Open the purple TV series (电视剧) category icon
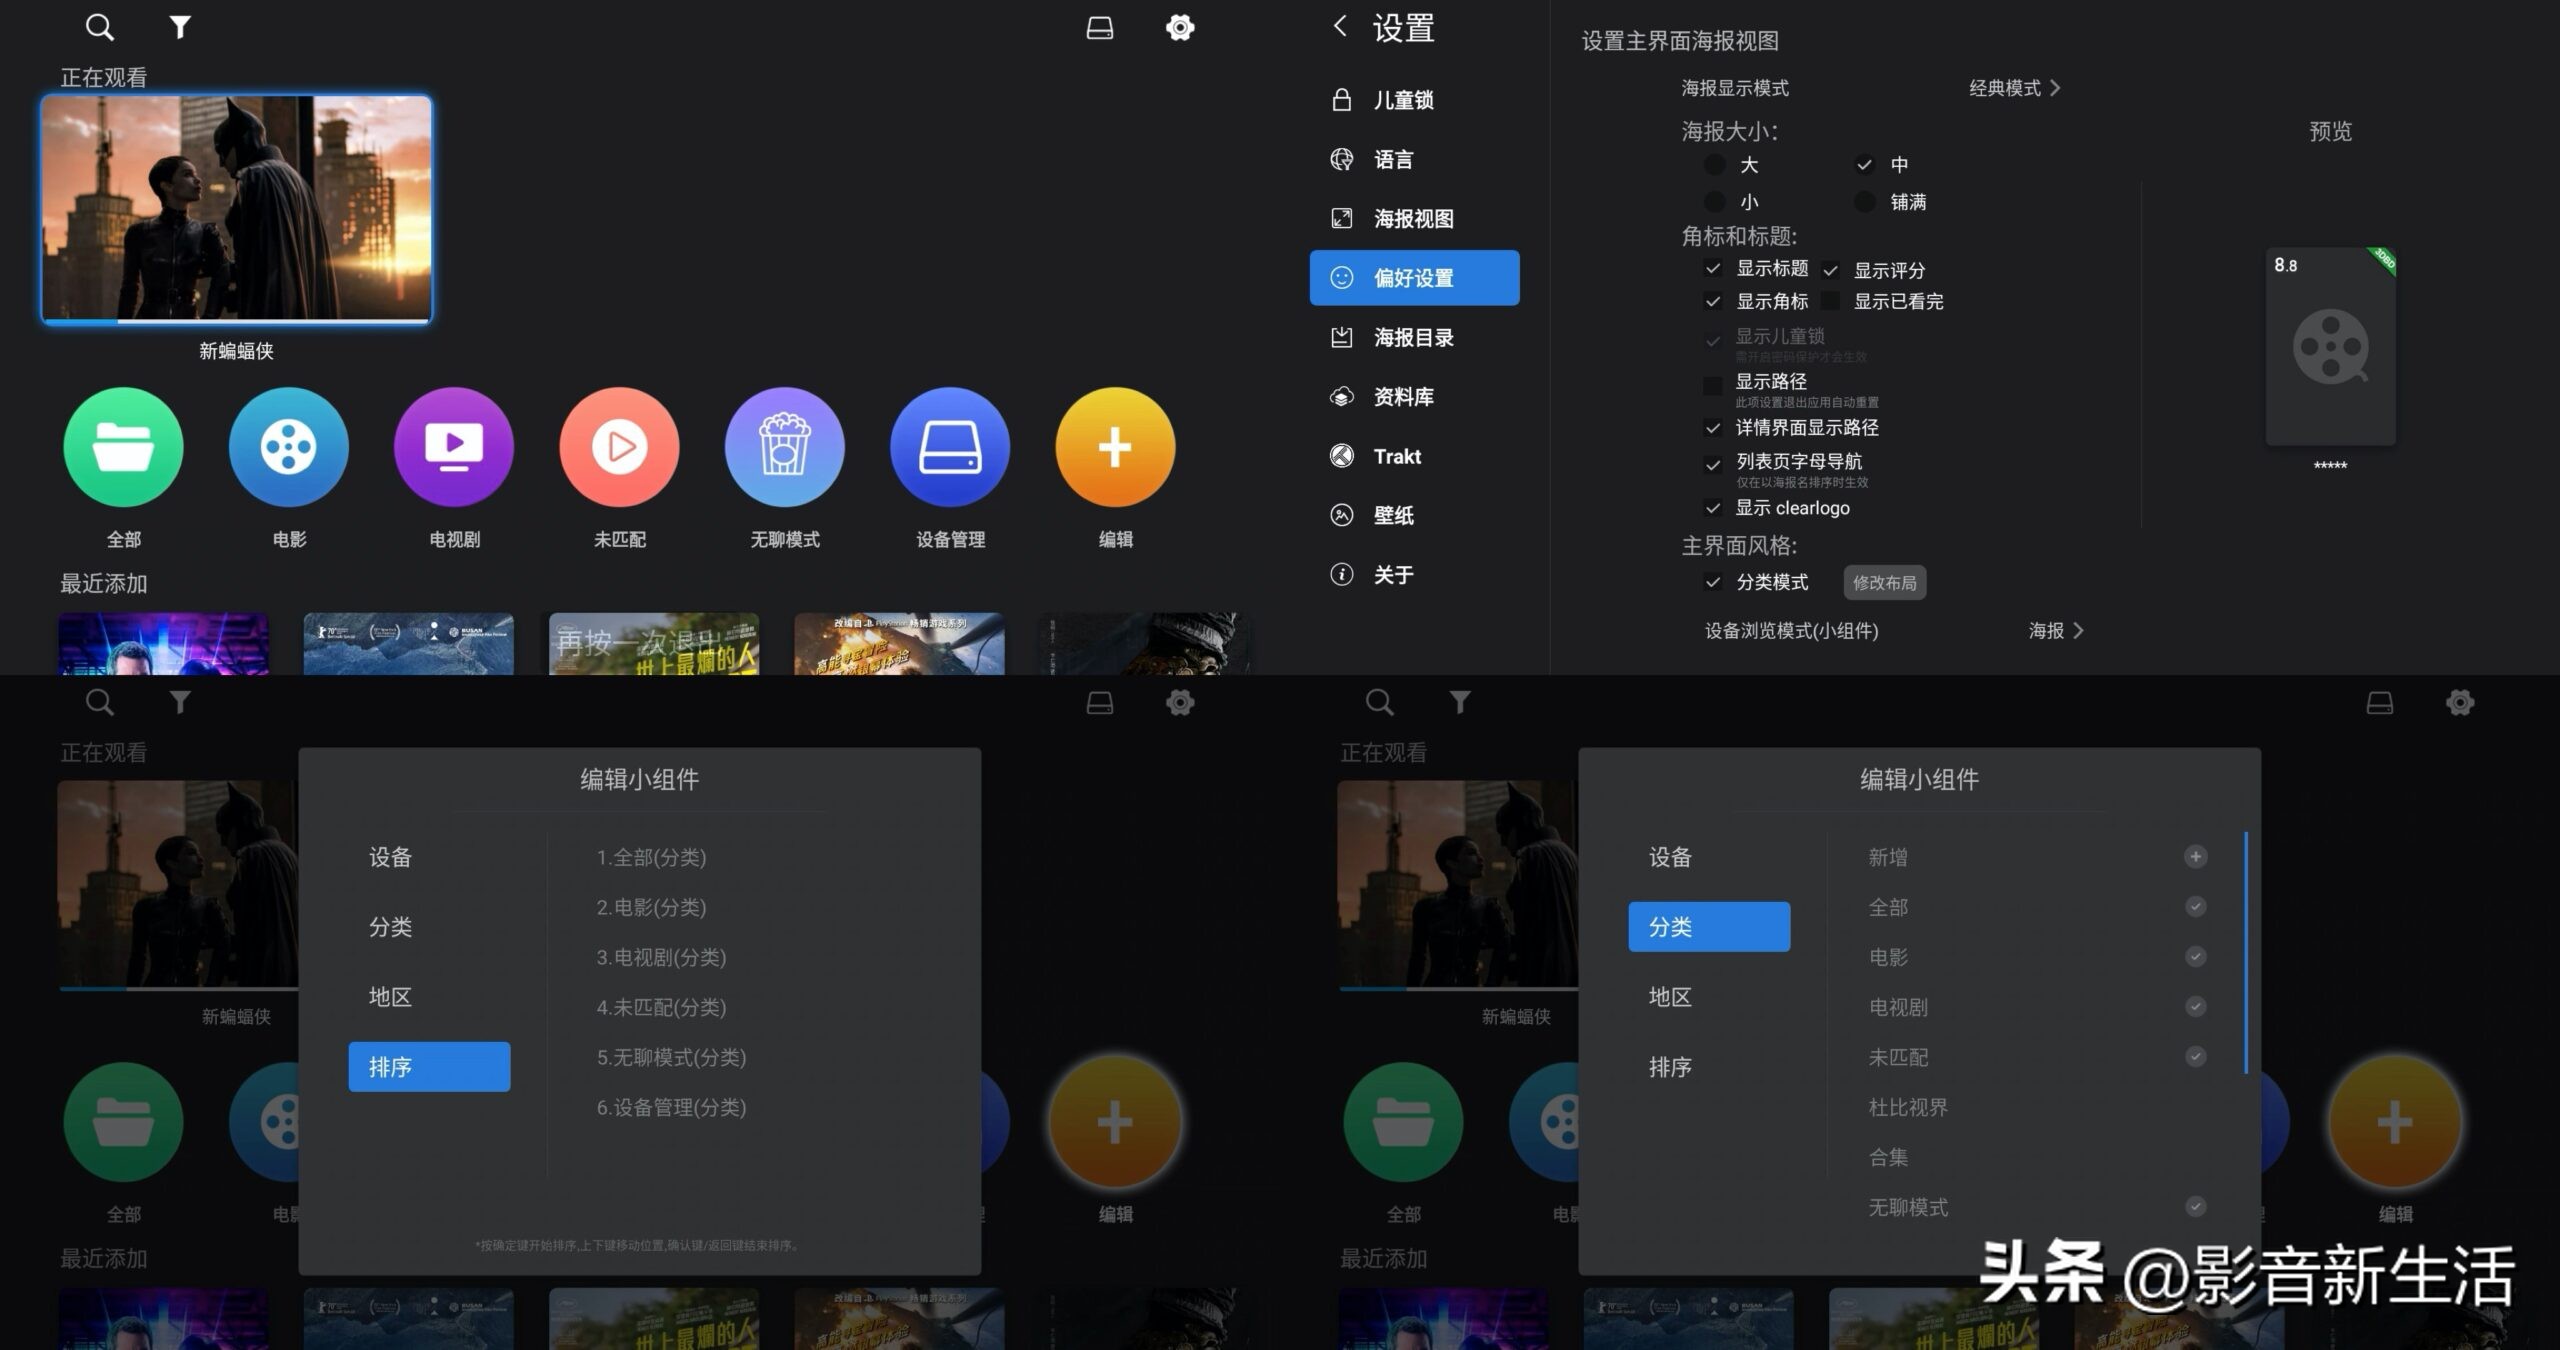 pyautogui.click(x=454, y=447)
